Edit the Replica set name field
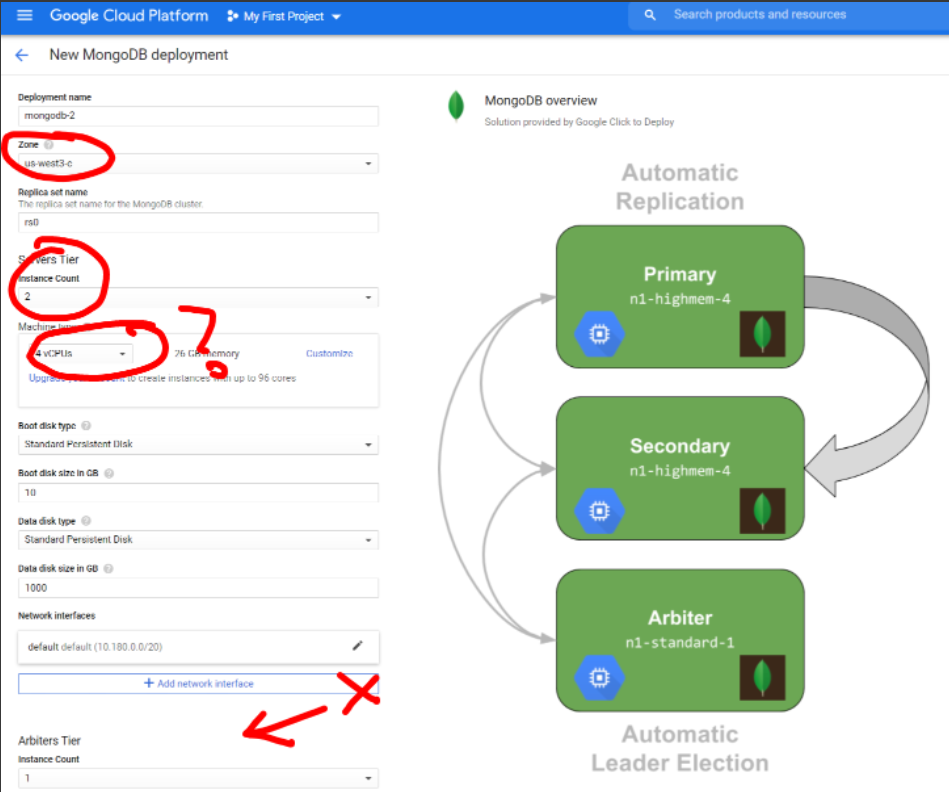The height and width of the screenshot is (792, 949). (199, 223)
